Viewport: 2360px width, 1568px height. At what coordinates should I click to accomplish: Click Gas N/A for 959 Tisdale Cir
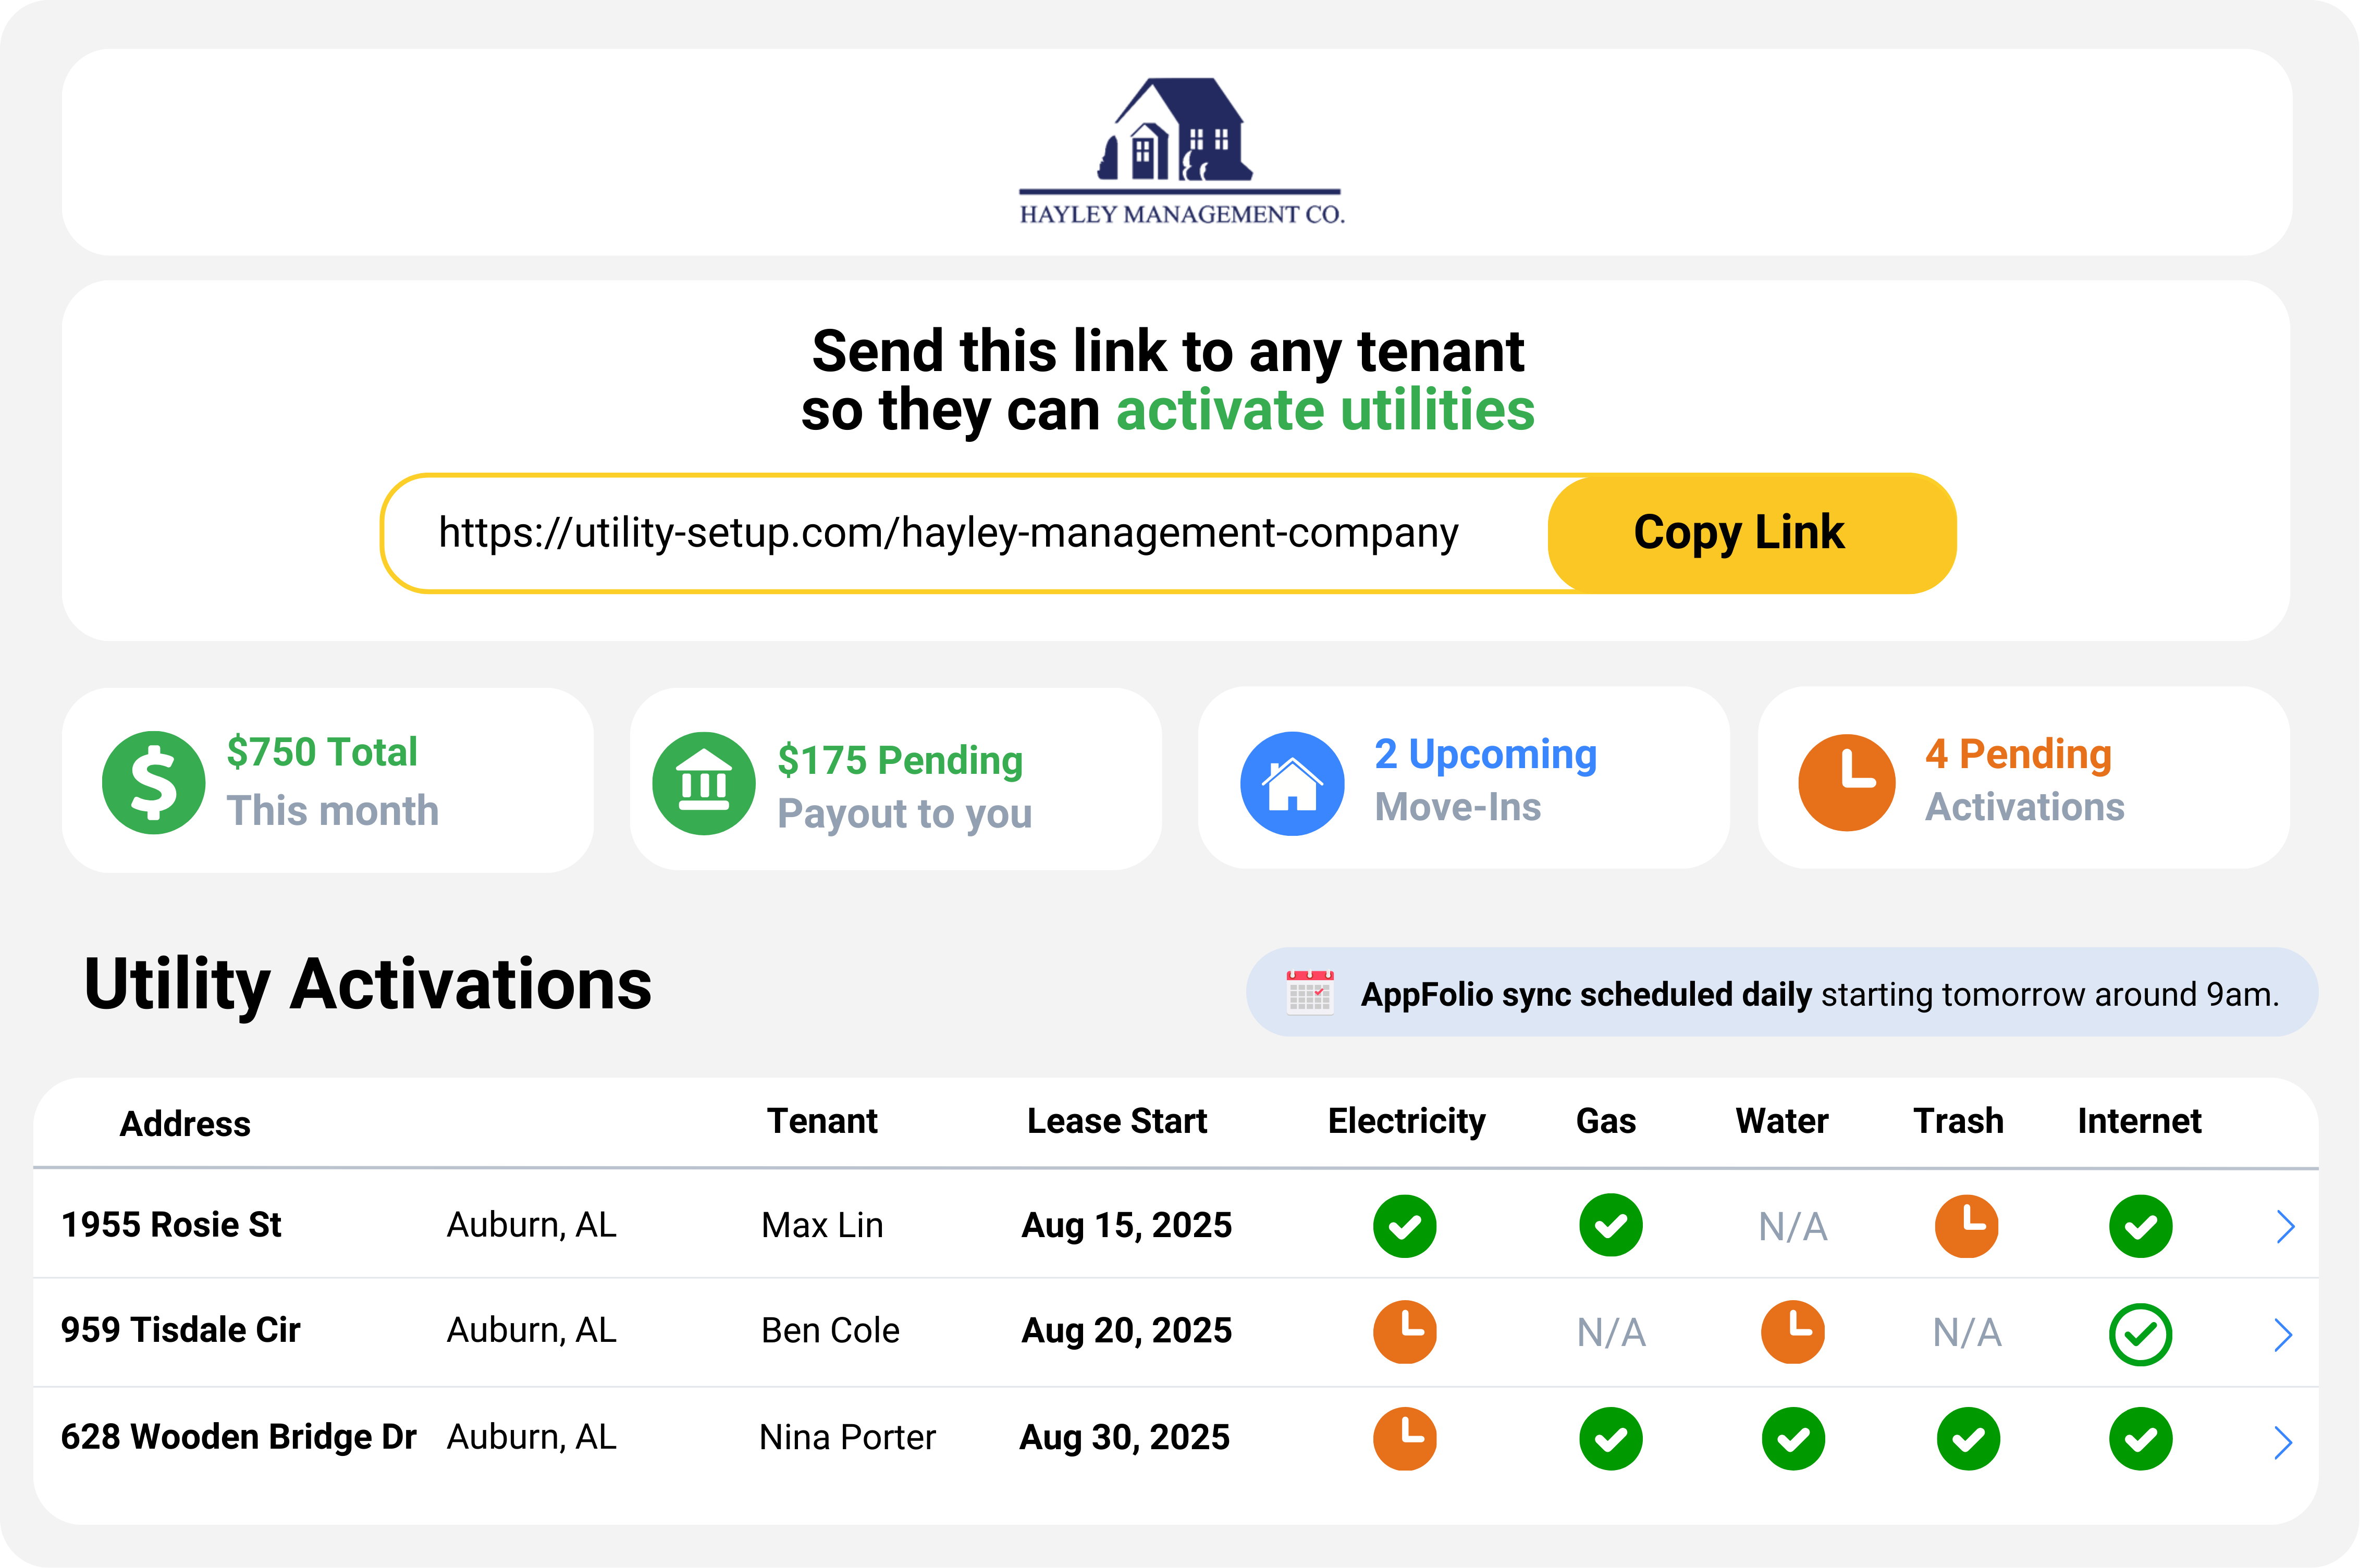pyautogui.click(x=1611, y=1333)
